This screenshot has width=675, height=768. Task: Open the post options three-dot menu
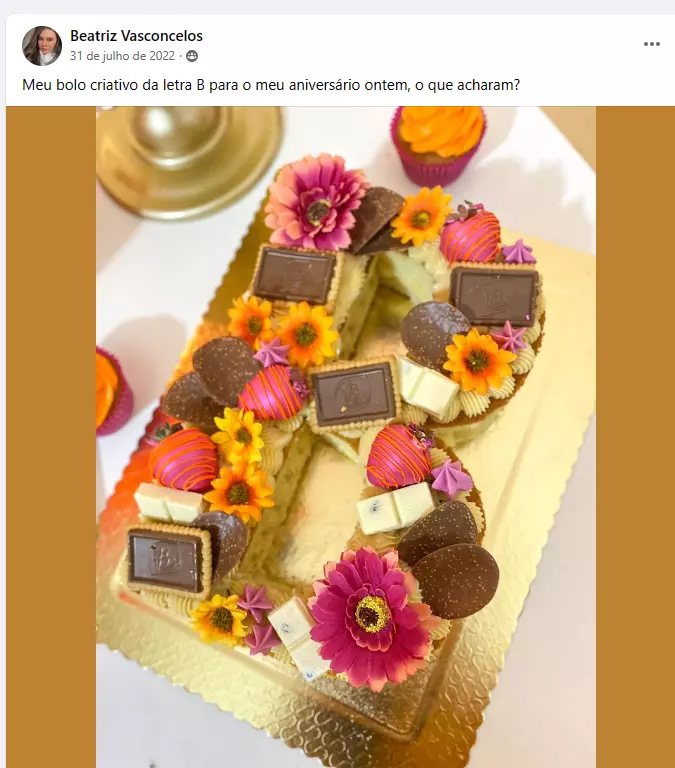tap(651, 44)
